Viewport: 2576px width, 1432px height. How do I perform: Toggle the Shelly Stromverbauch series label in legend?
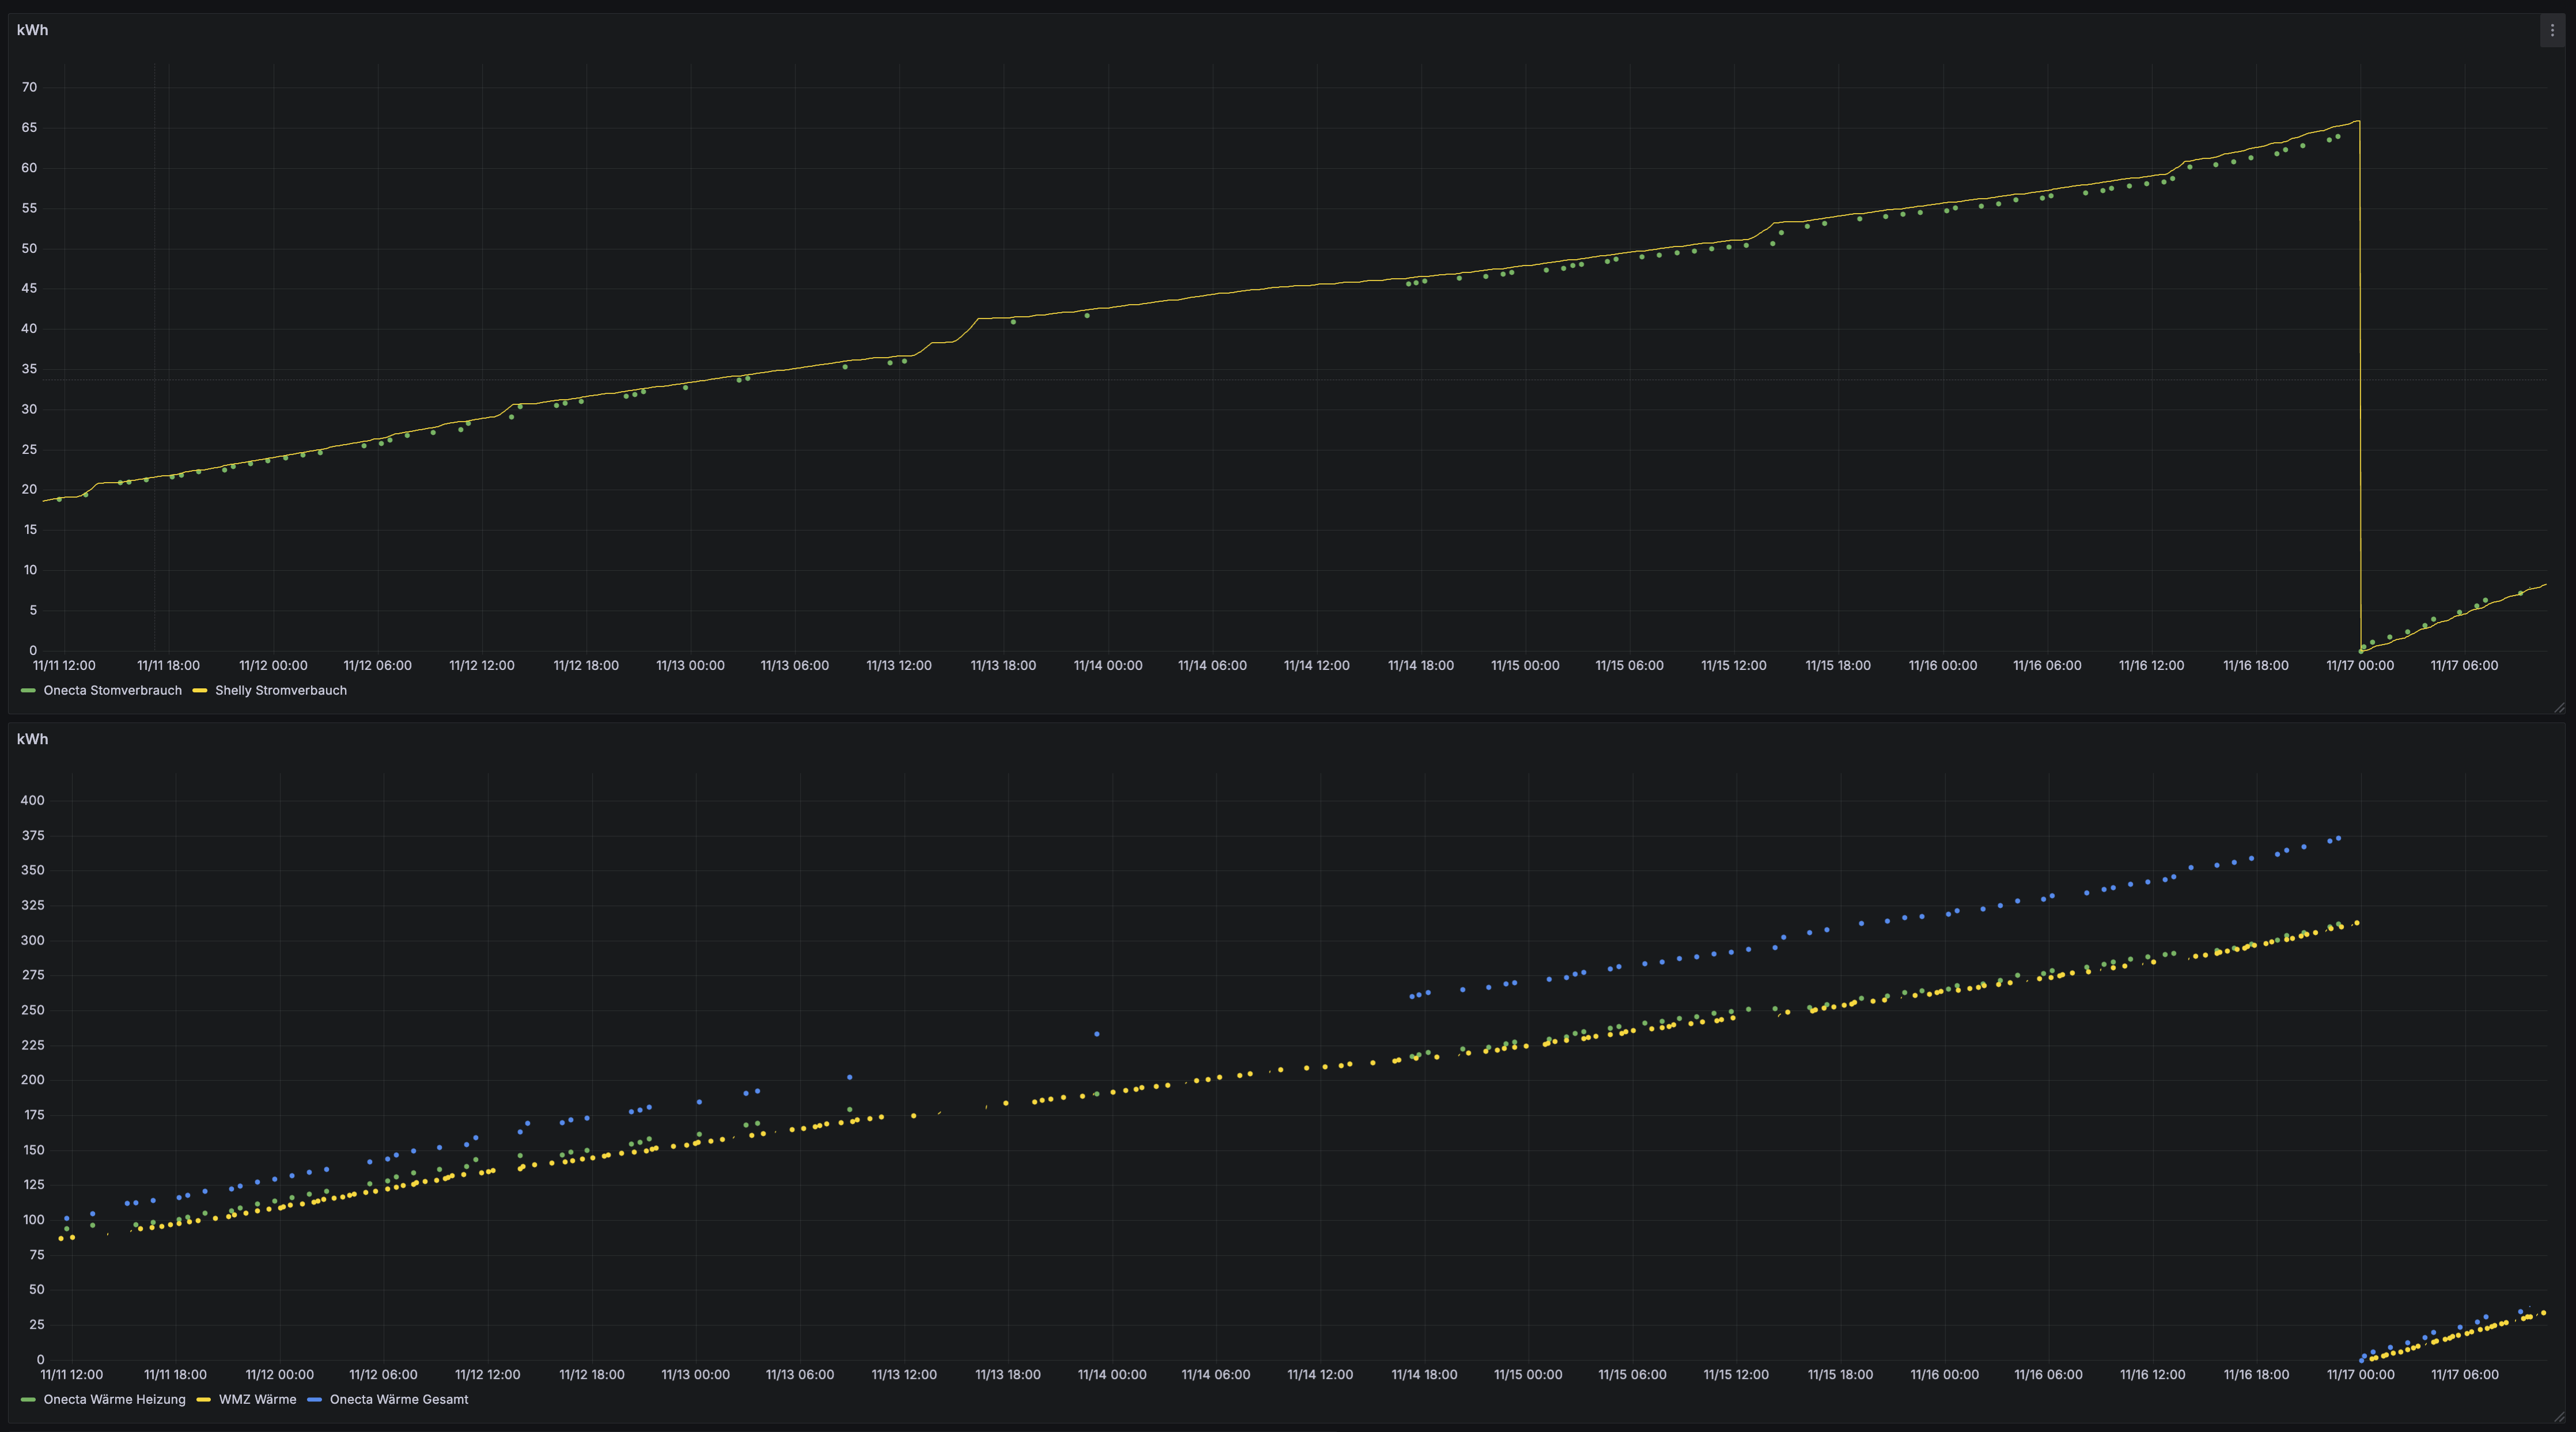coord(281,691)
